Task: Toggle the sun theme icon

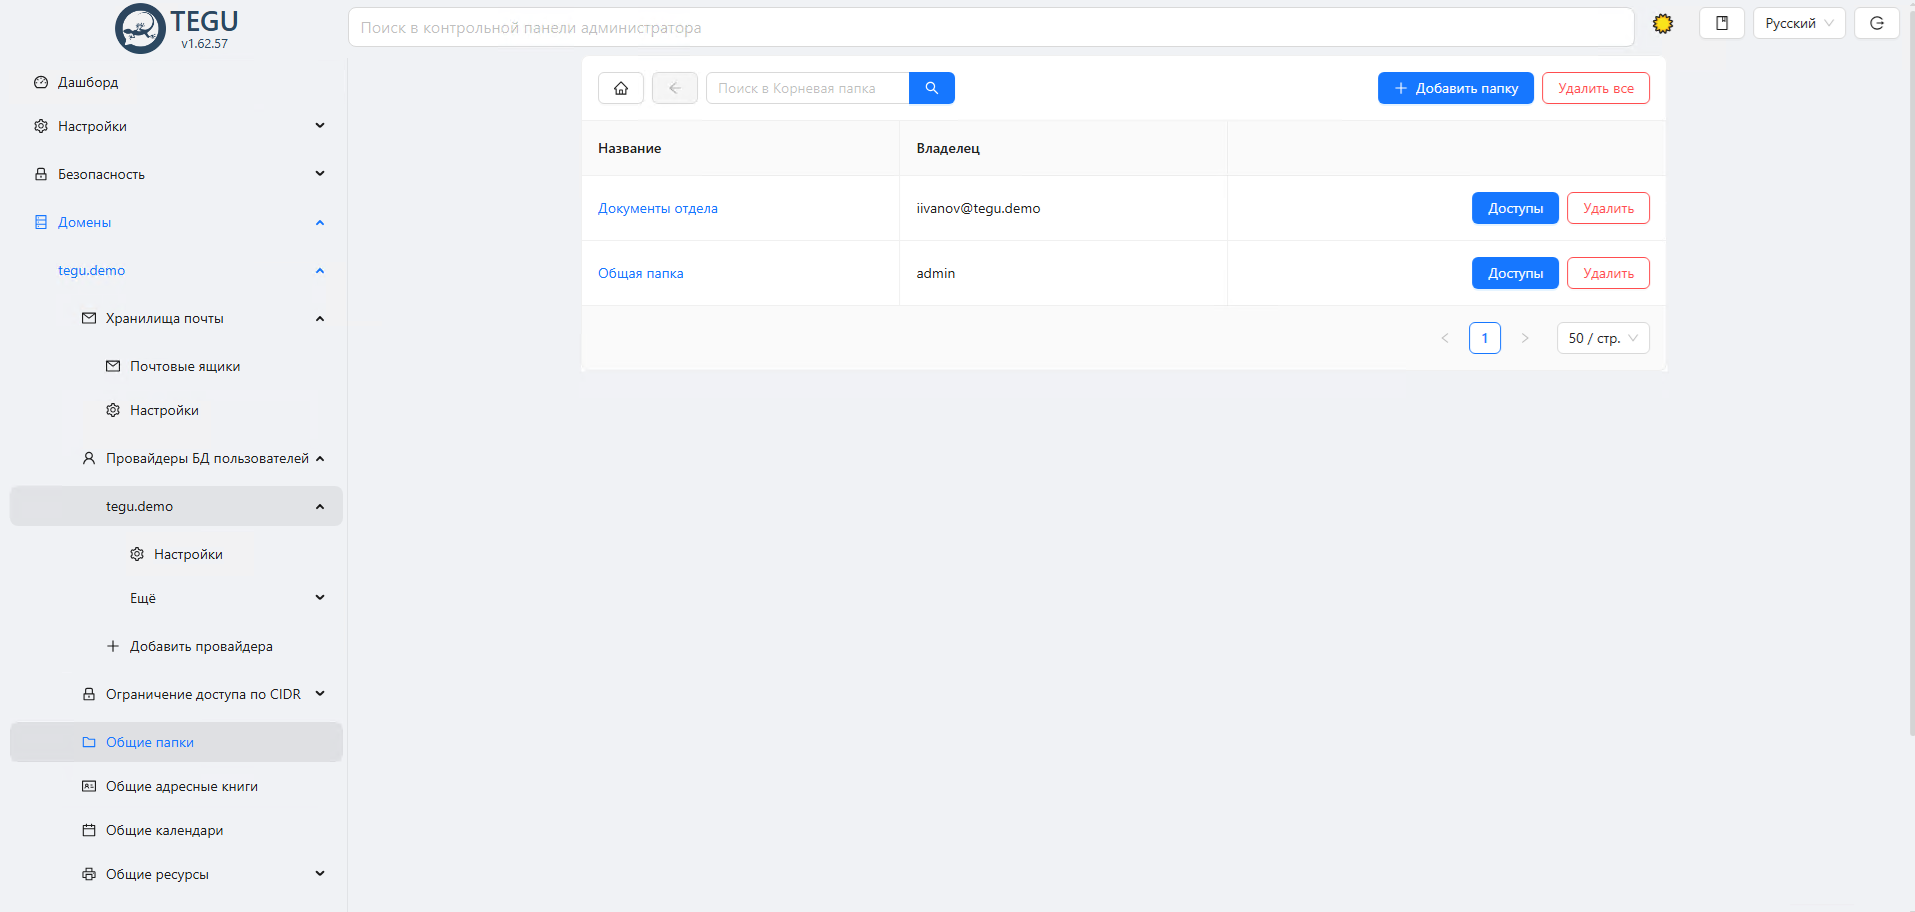Action: click(1663, 24)
